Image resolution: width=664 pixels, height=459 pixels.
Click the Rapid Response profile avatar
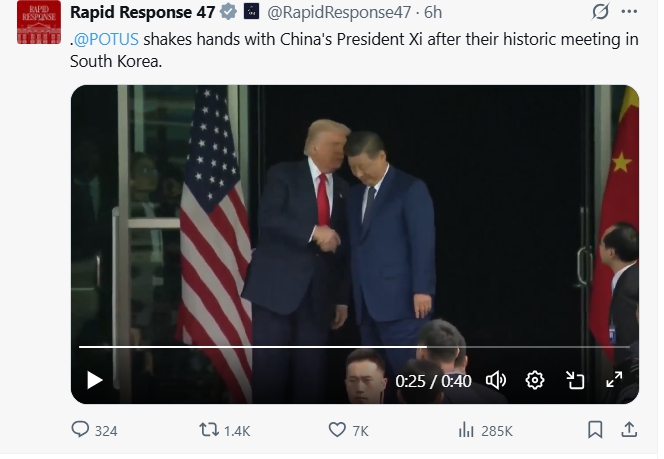[39, 24]
